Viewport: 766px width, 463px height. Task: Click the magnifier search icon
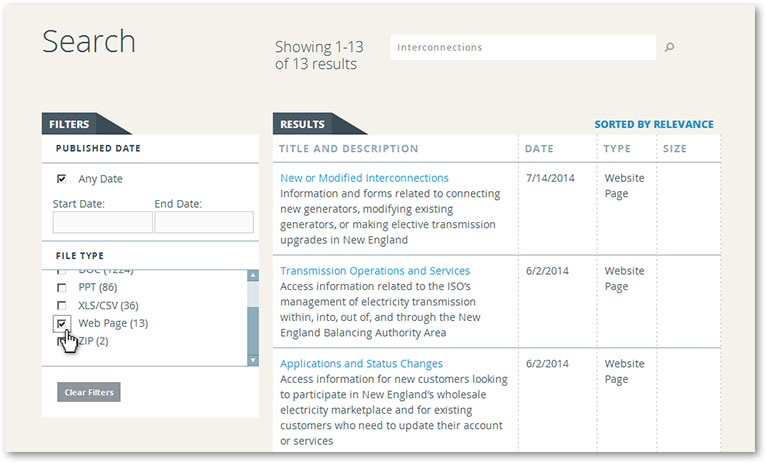(x=670, y=47)
